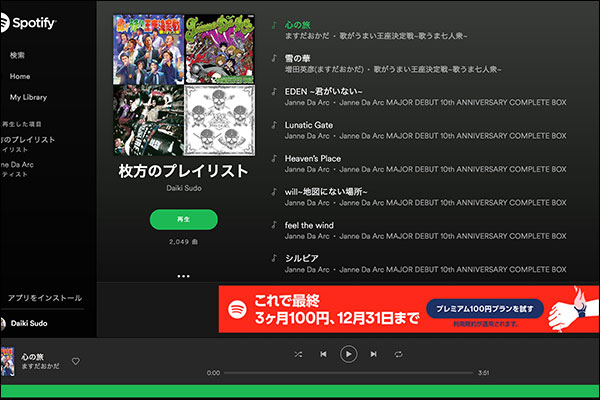Toggle repeat mode
The height and width of the screenshot is (400, 600).
tap(398, 354)
